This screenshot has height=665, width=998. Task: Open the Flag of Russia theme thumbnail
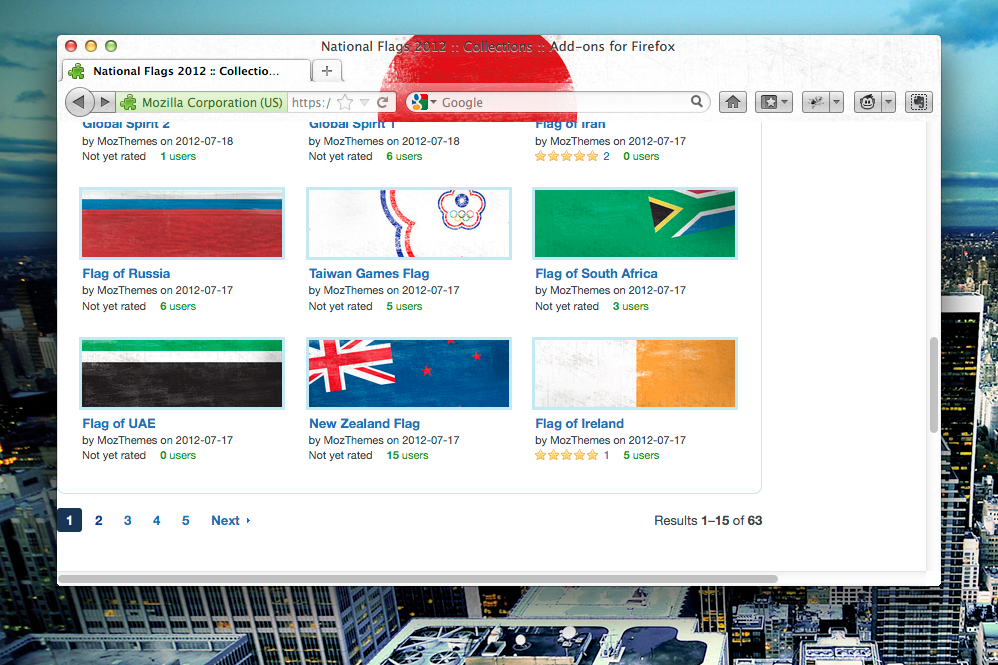182,223
